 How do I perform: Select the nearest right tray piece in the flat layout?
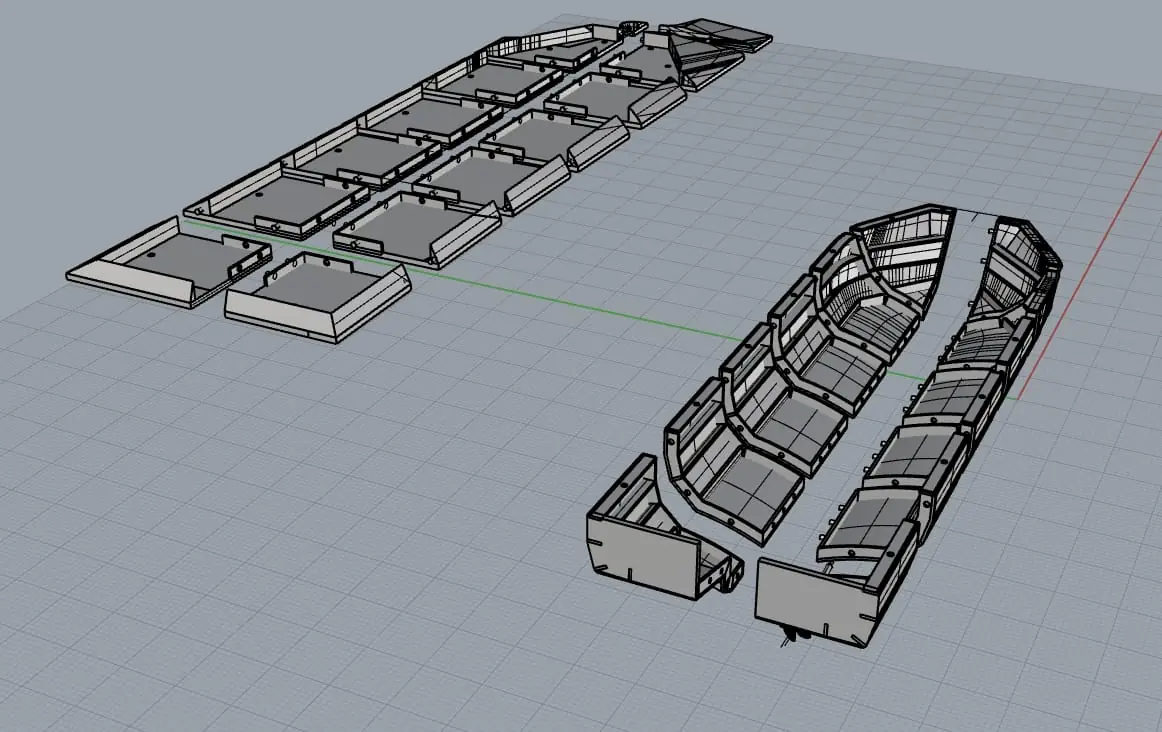[317, 296]
